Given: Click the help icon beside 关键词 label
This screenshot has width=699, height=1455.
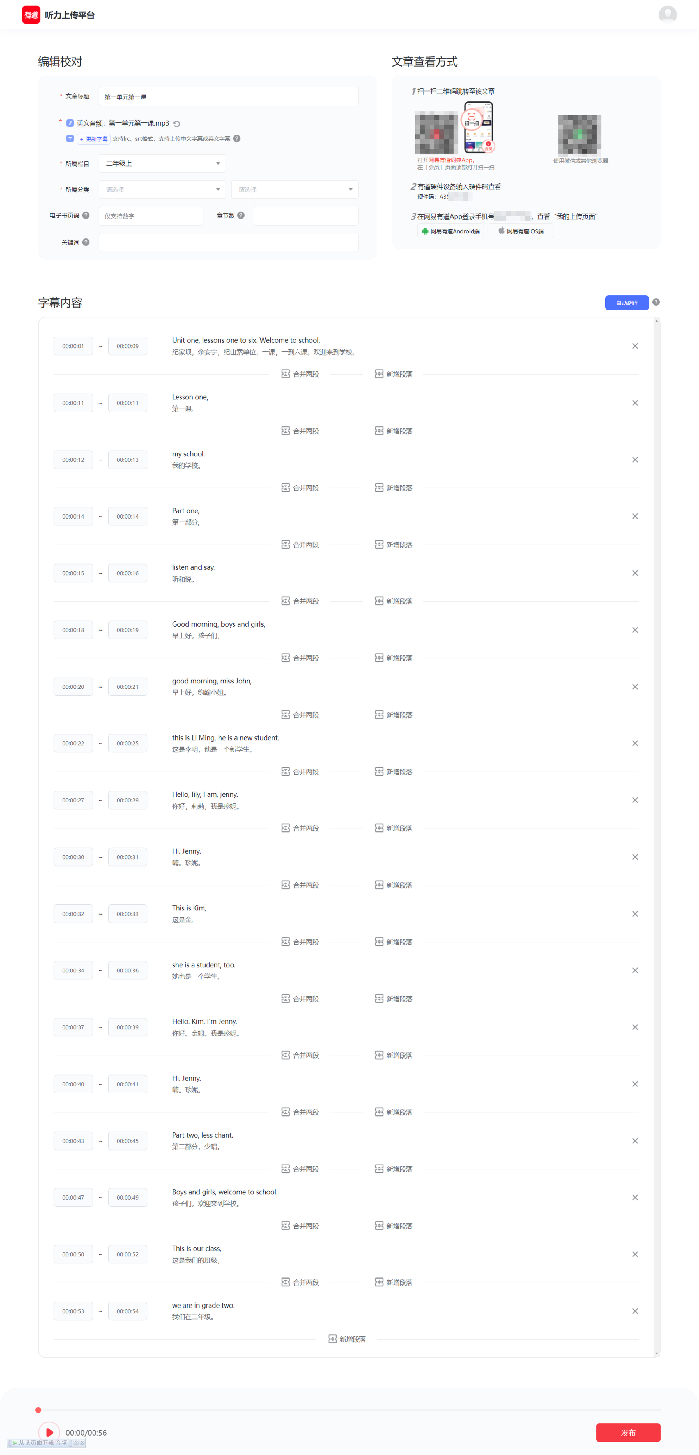Looking at the screenshot, I should click(x=86, y=242).
